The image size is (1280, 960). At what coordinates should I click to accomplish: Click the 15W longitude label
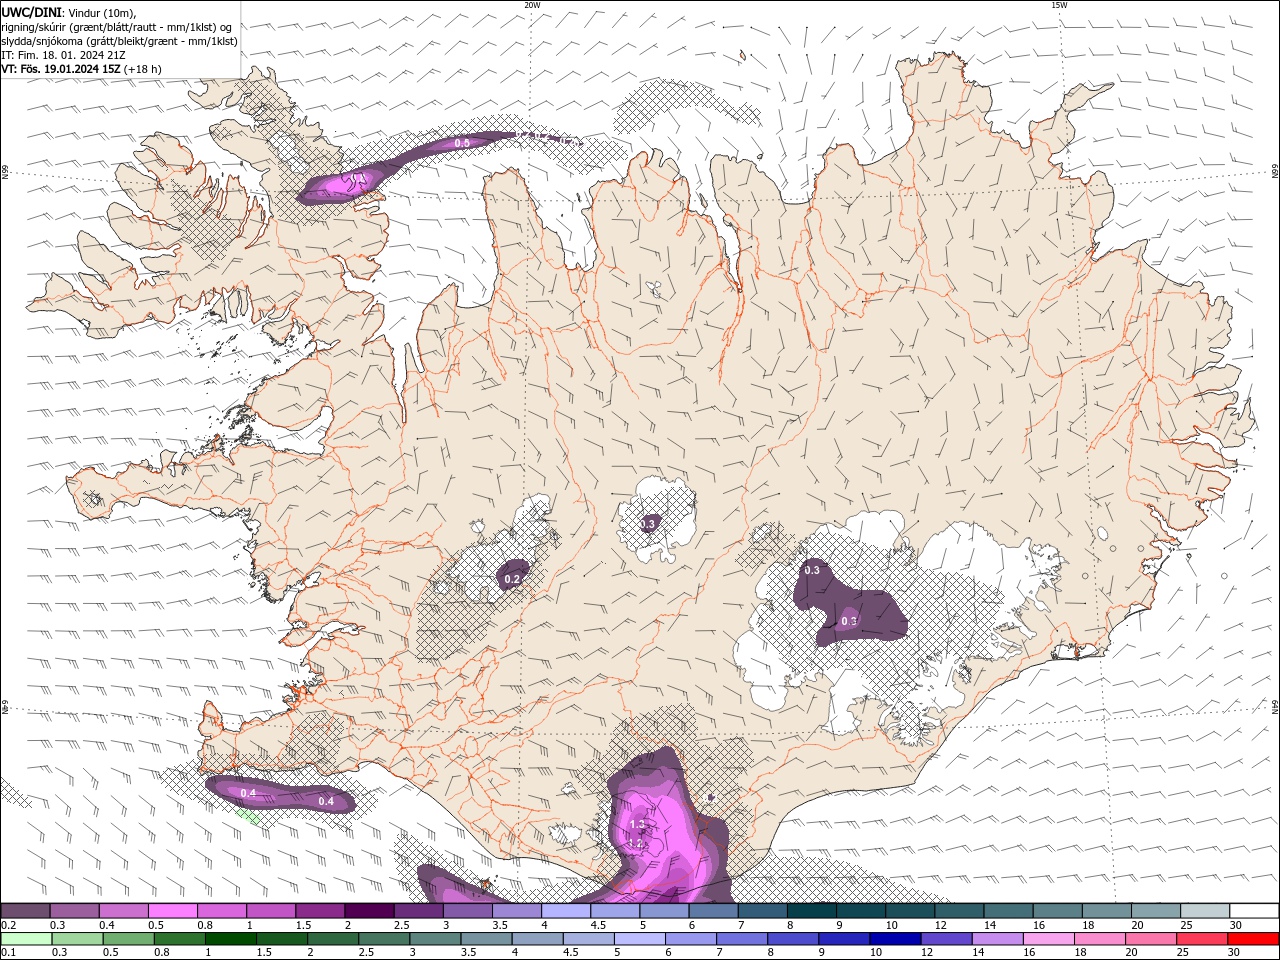[x=1058, y=5]
